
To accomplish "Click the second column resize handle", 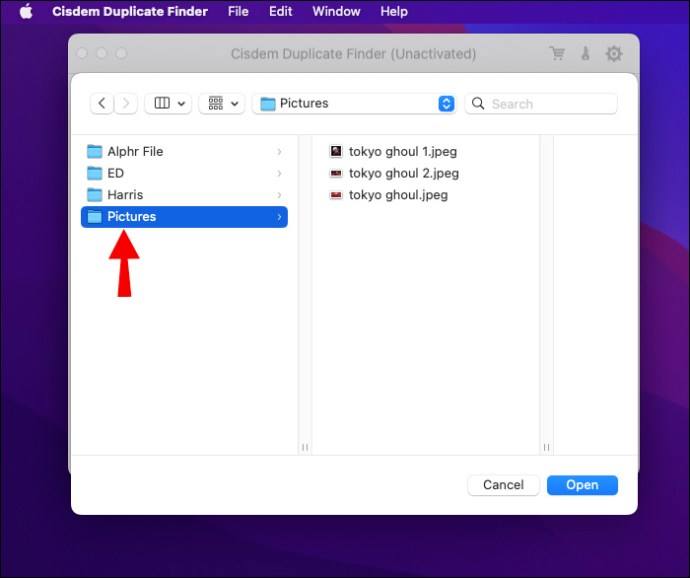I will coord(546,447).
